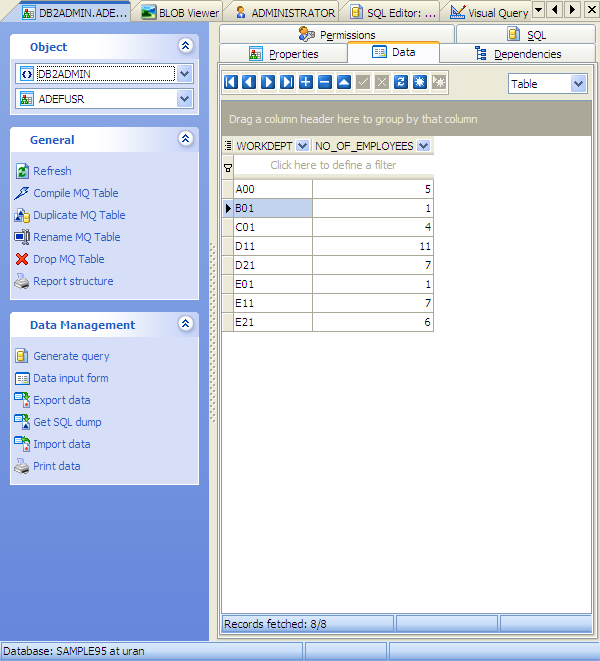Open the BLOB Viewer window tab
This screenshot has width=600, height=661.
[x=180, y=13]
